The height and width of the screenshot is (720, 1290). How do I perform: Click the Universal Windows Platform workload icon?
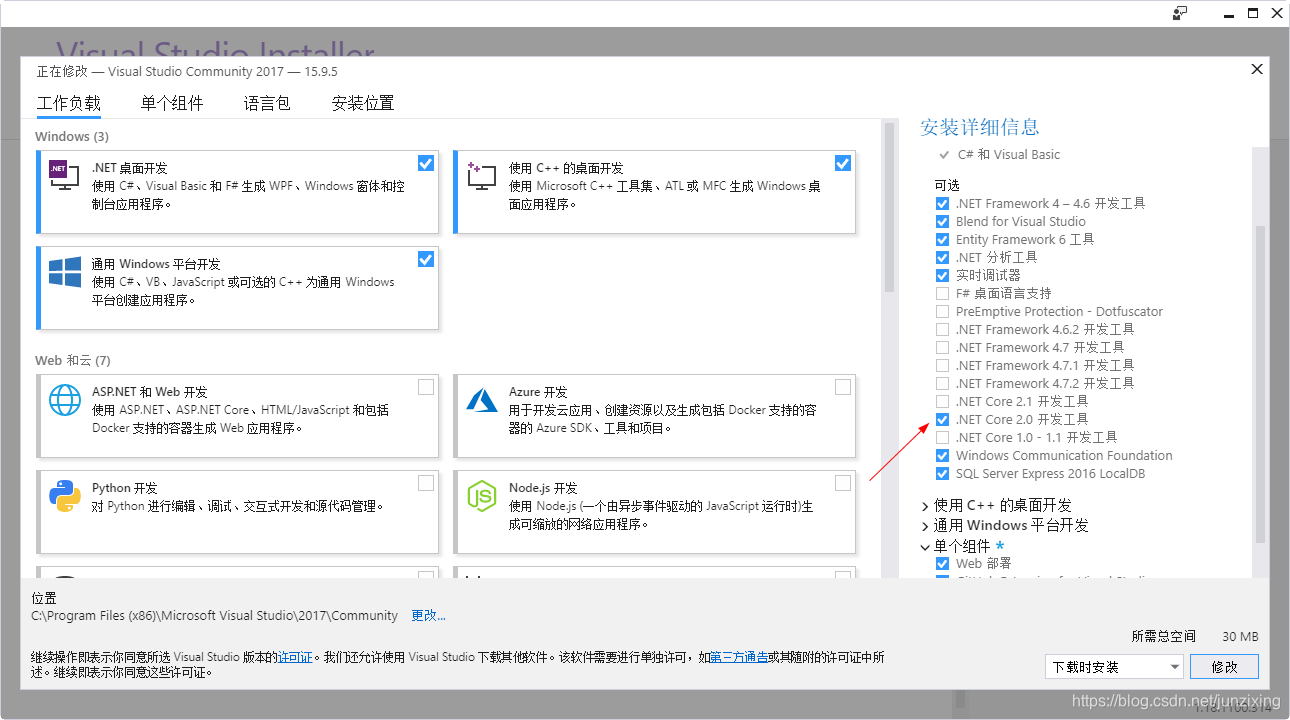(64, 272)
